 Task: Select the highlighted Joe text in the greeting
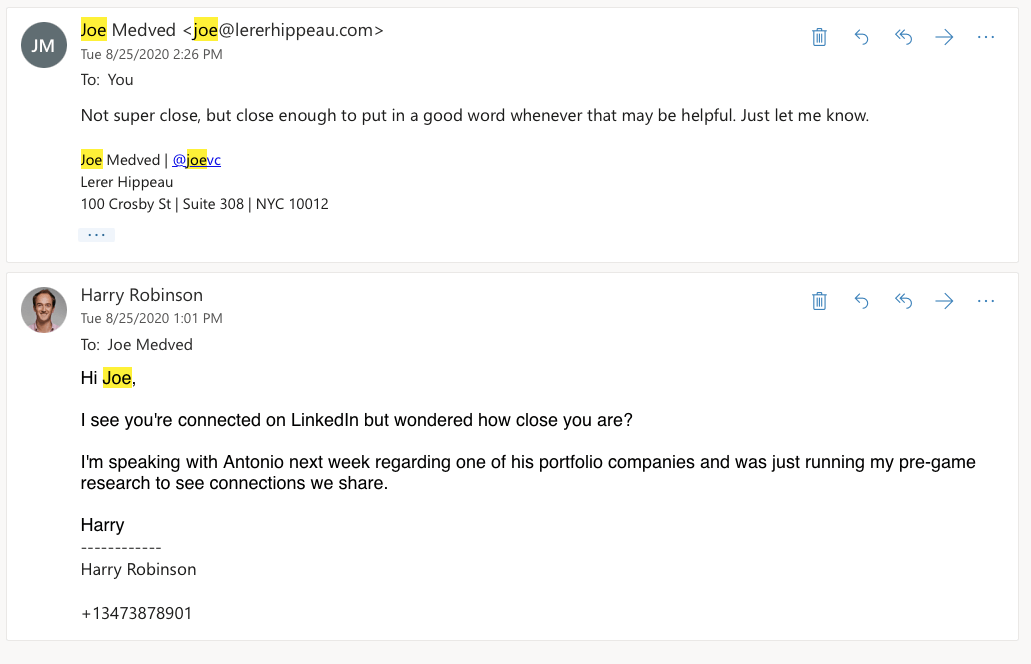coord(116,378)
